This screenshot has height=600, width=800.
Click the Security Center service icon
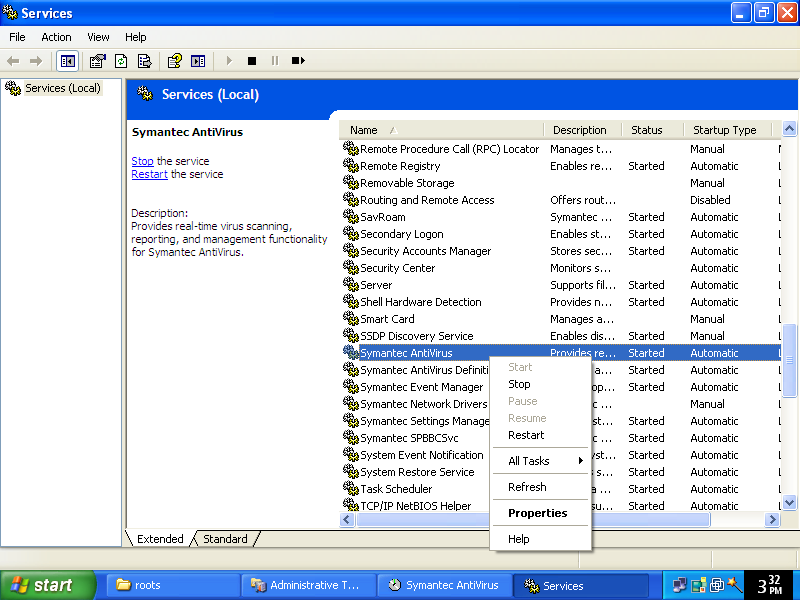351,268
